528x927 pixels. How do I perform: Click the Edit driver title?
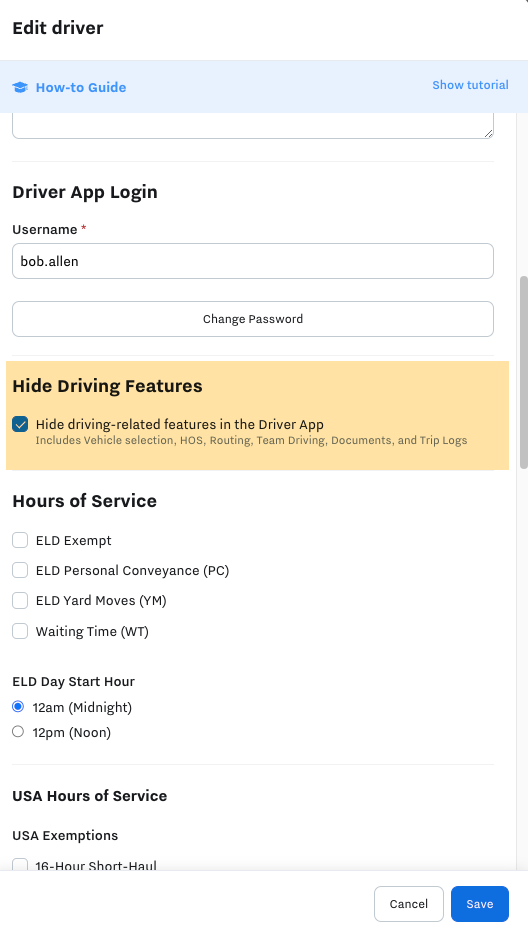[x=58, y=28]
